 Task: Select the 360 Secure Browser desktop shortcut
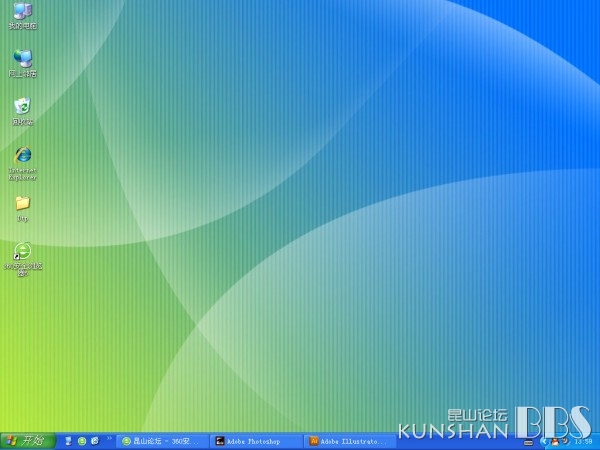(23, 259)
